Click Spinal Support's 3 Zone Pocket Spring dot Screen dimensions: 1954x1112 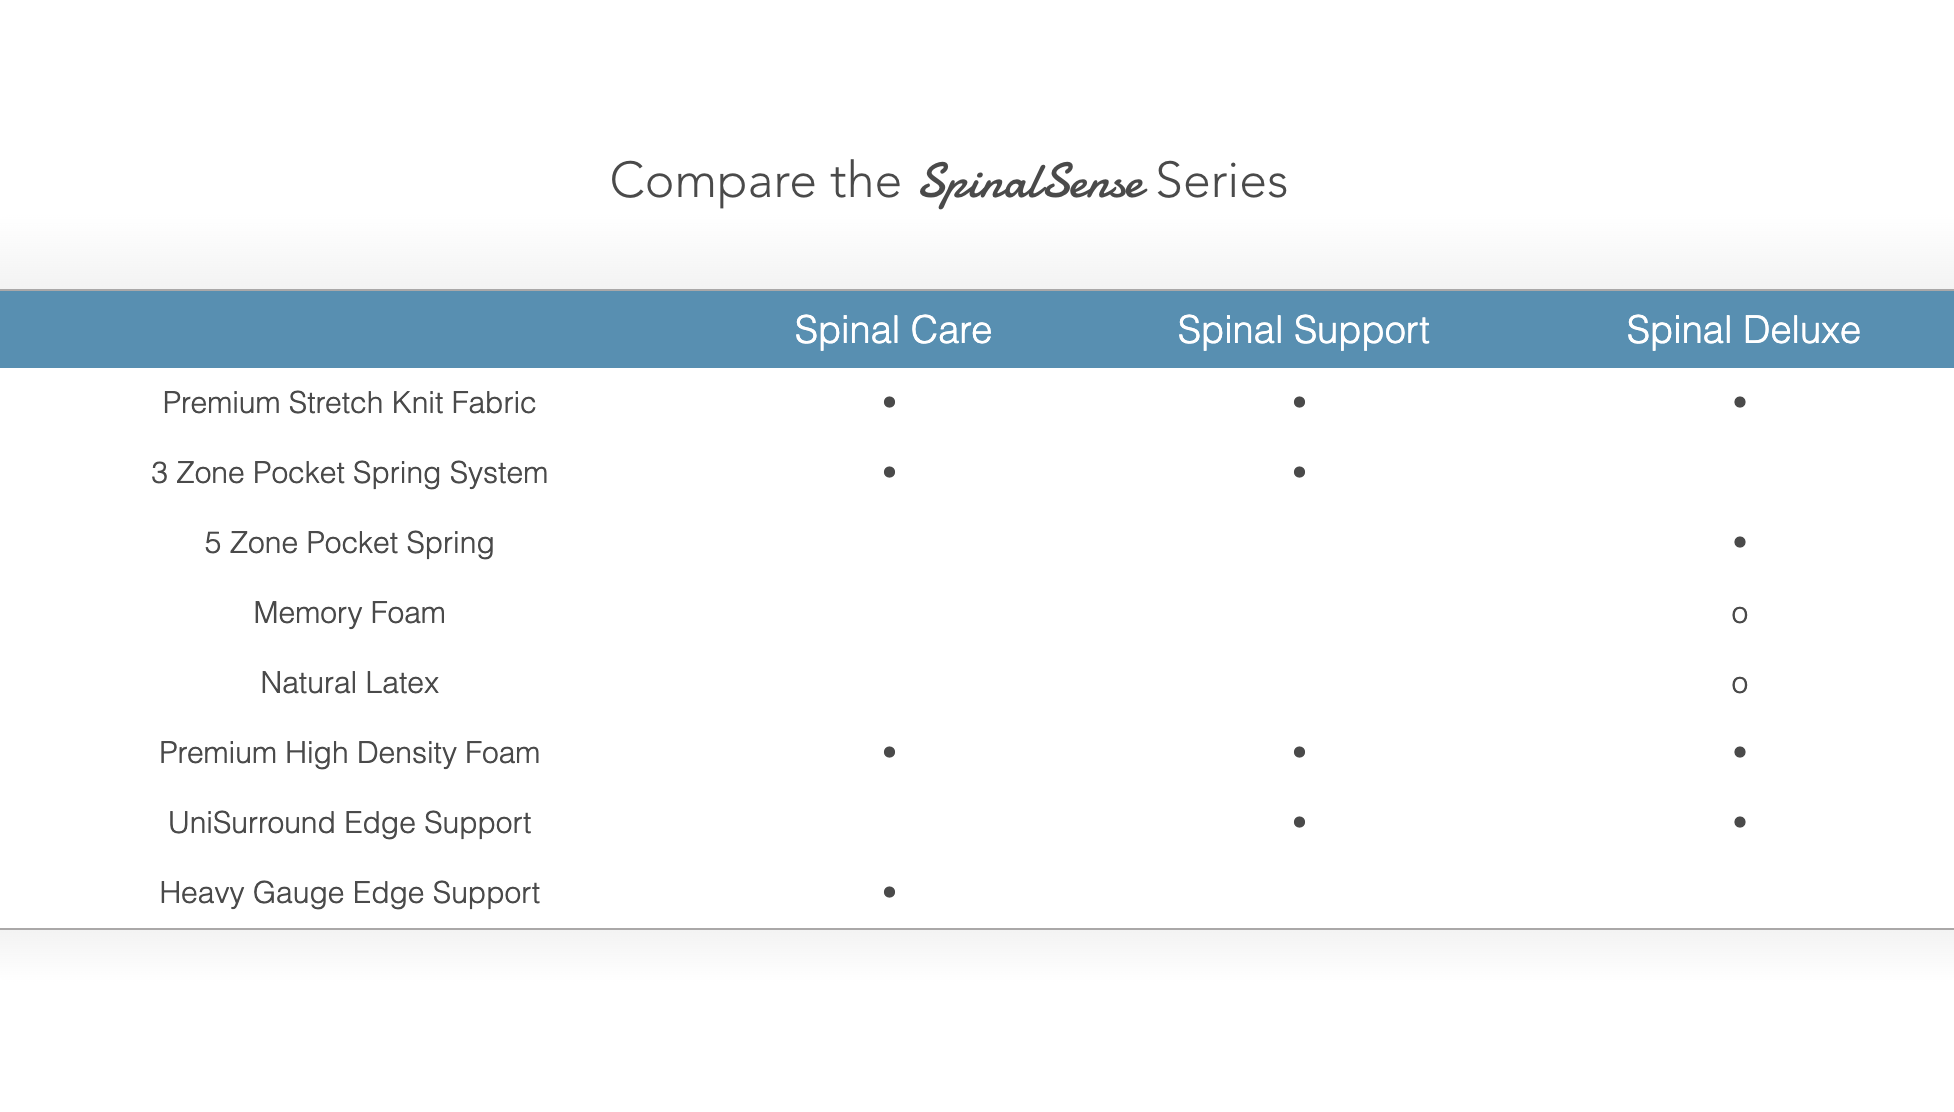pos(1299,472)
